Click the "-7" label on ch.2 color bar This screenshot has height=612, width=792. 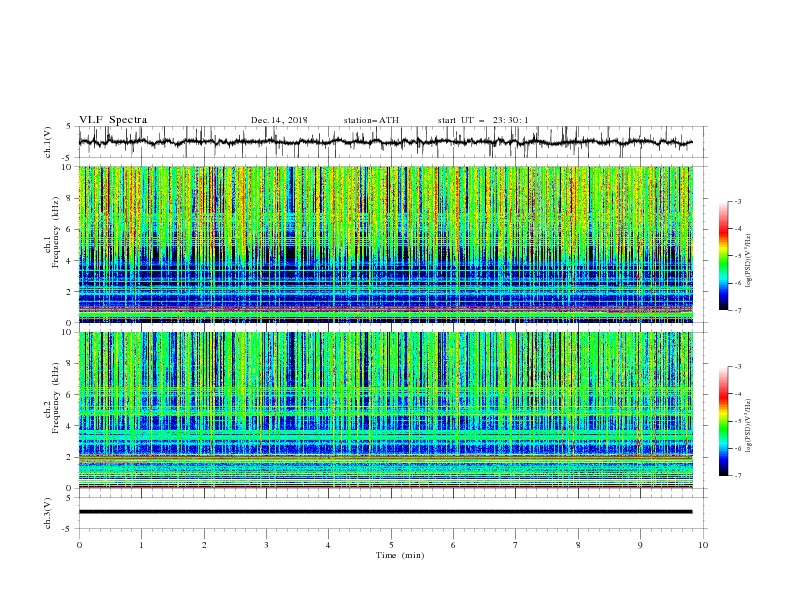pyautogui.click(x=737, y=475)
